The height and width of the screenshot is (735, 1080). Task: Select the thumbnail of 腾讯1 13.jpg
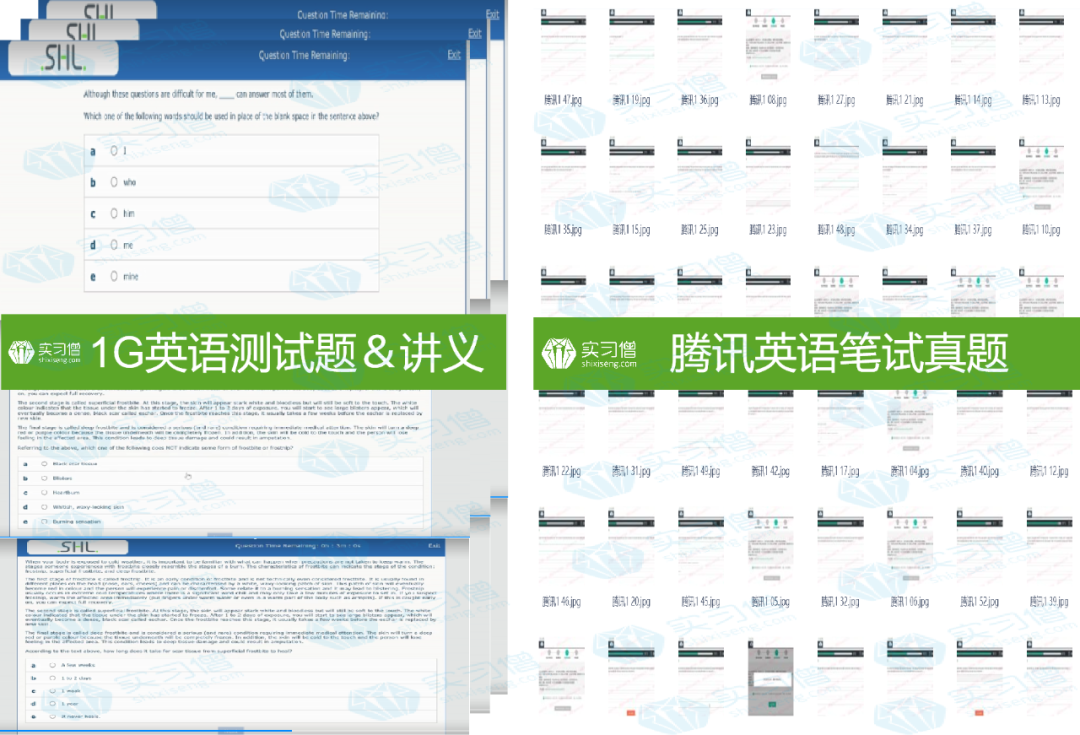pyautogui.click(x=1041, y=48)
